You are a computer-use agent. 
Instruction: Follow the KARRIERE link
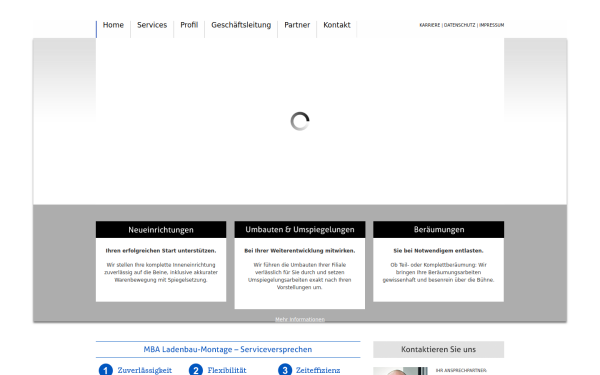tap(430, 25)
